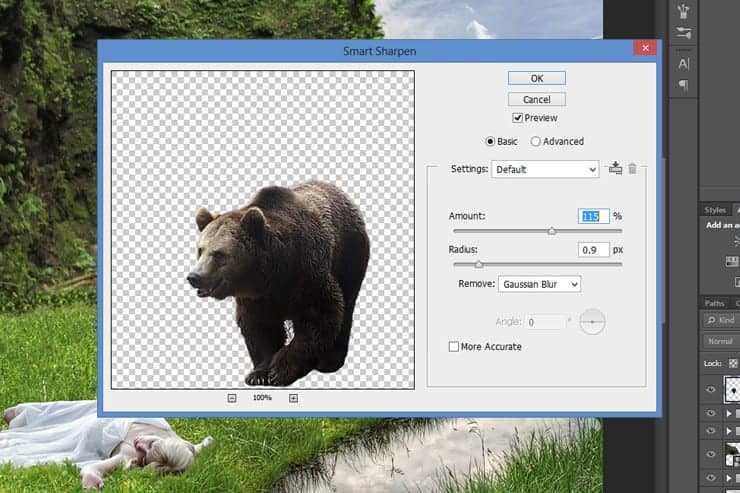
Task: Switch to the Paths panel tab
Action: (x=715, y=303)
